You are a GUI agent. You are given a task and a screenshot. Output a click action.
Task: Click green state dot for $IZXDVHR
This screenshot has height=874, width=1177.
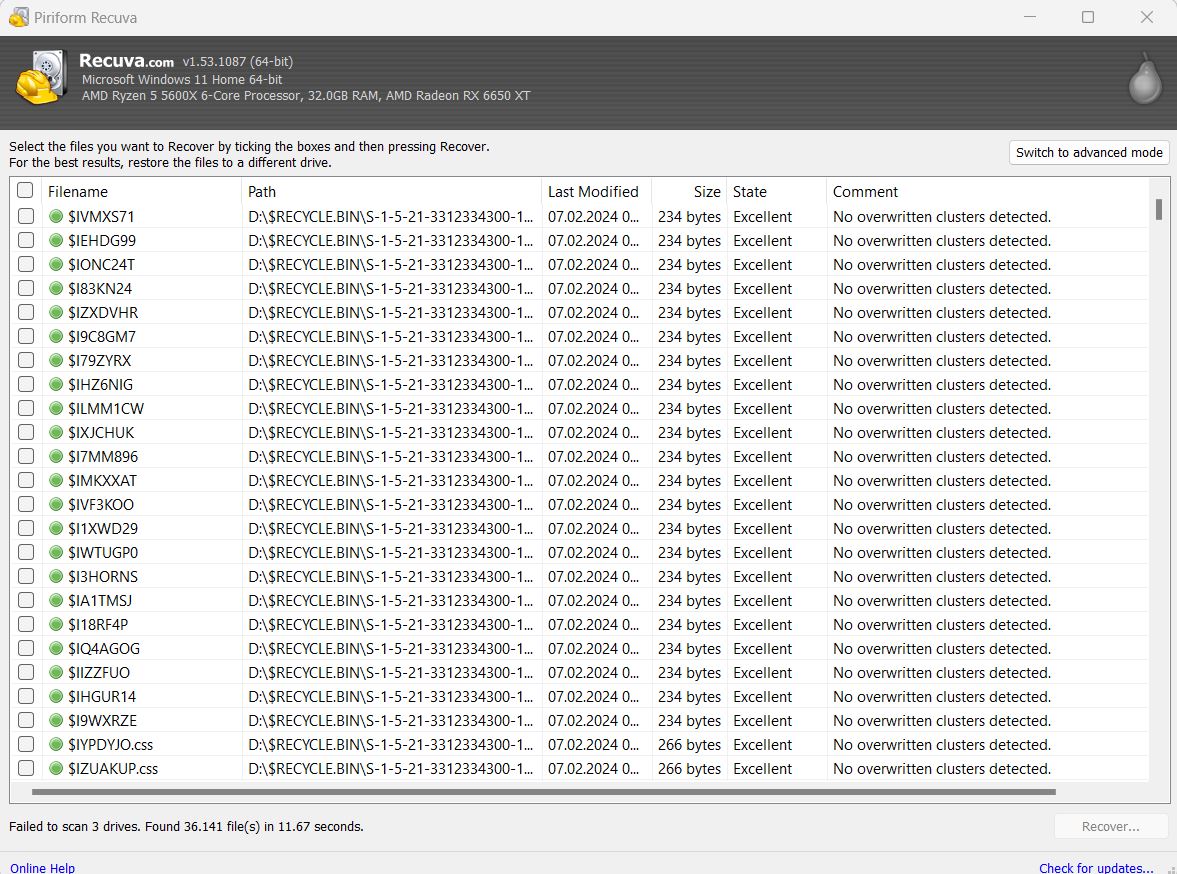[56, 312]
